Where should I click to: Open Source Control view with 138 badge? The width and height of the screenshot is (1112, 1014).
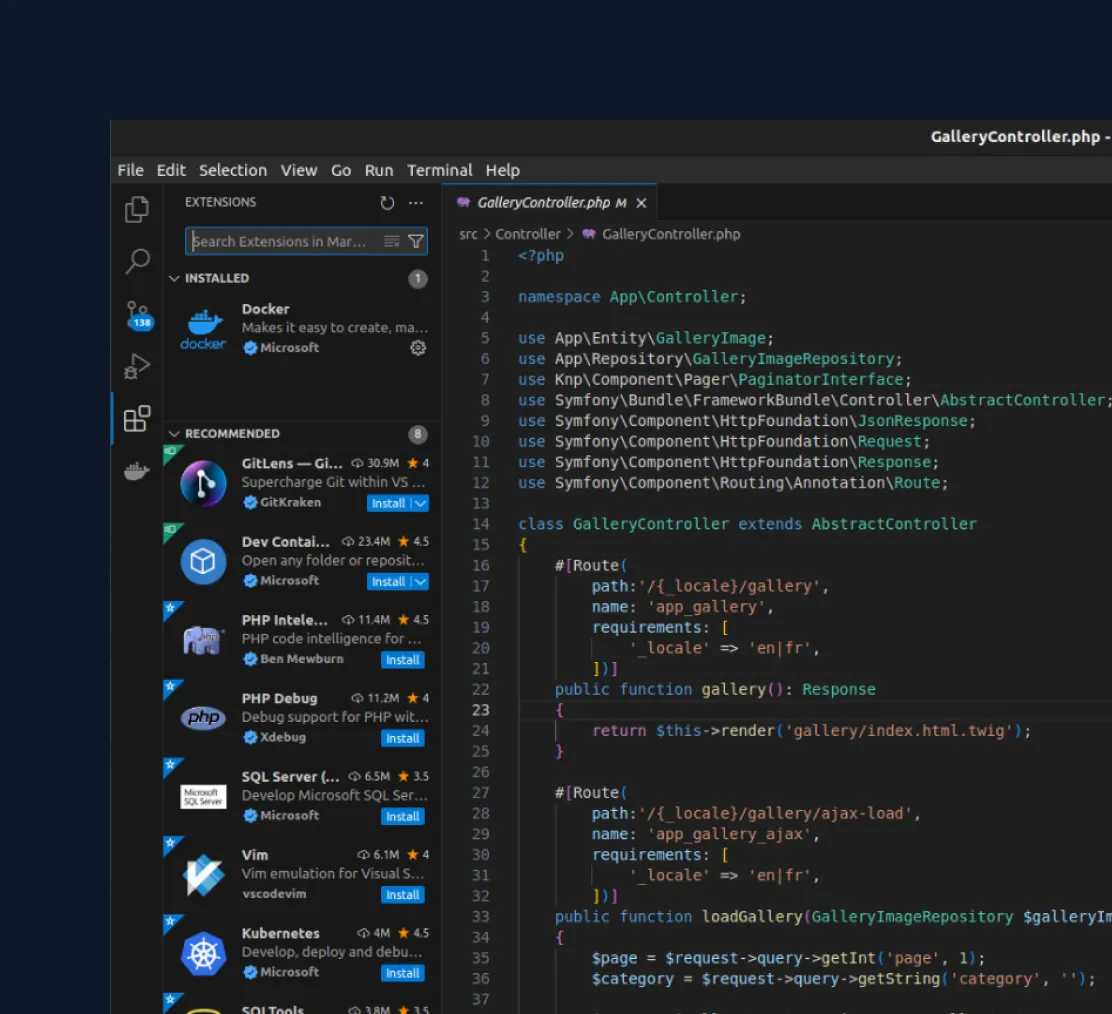click(x=137, y=315)
